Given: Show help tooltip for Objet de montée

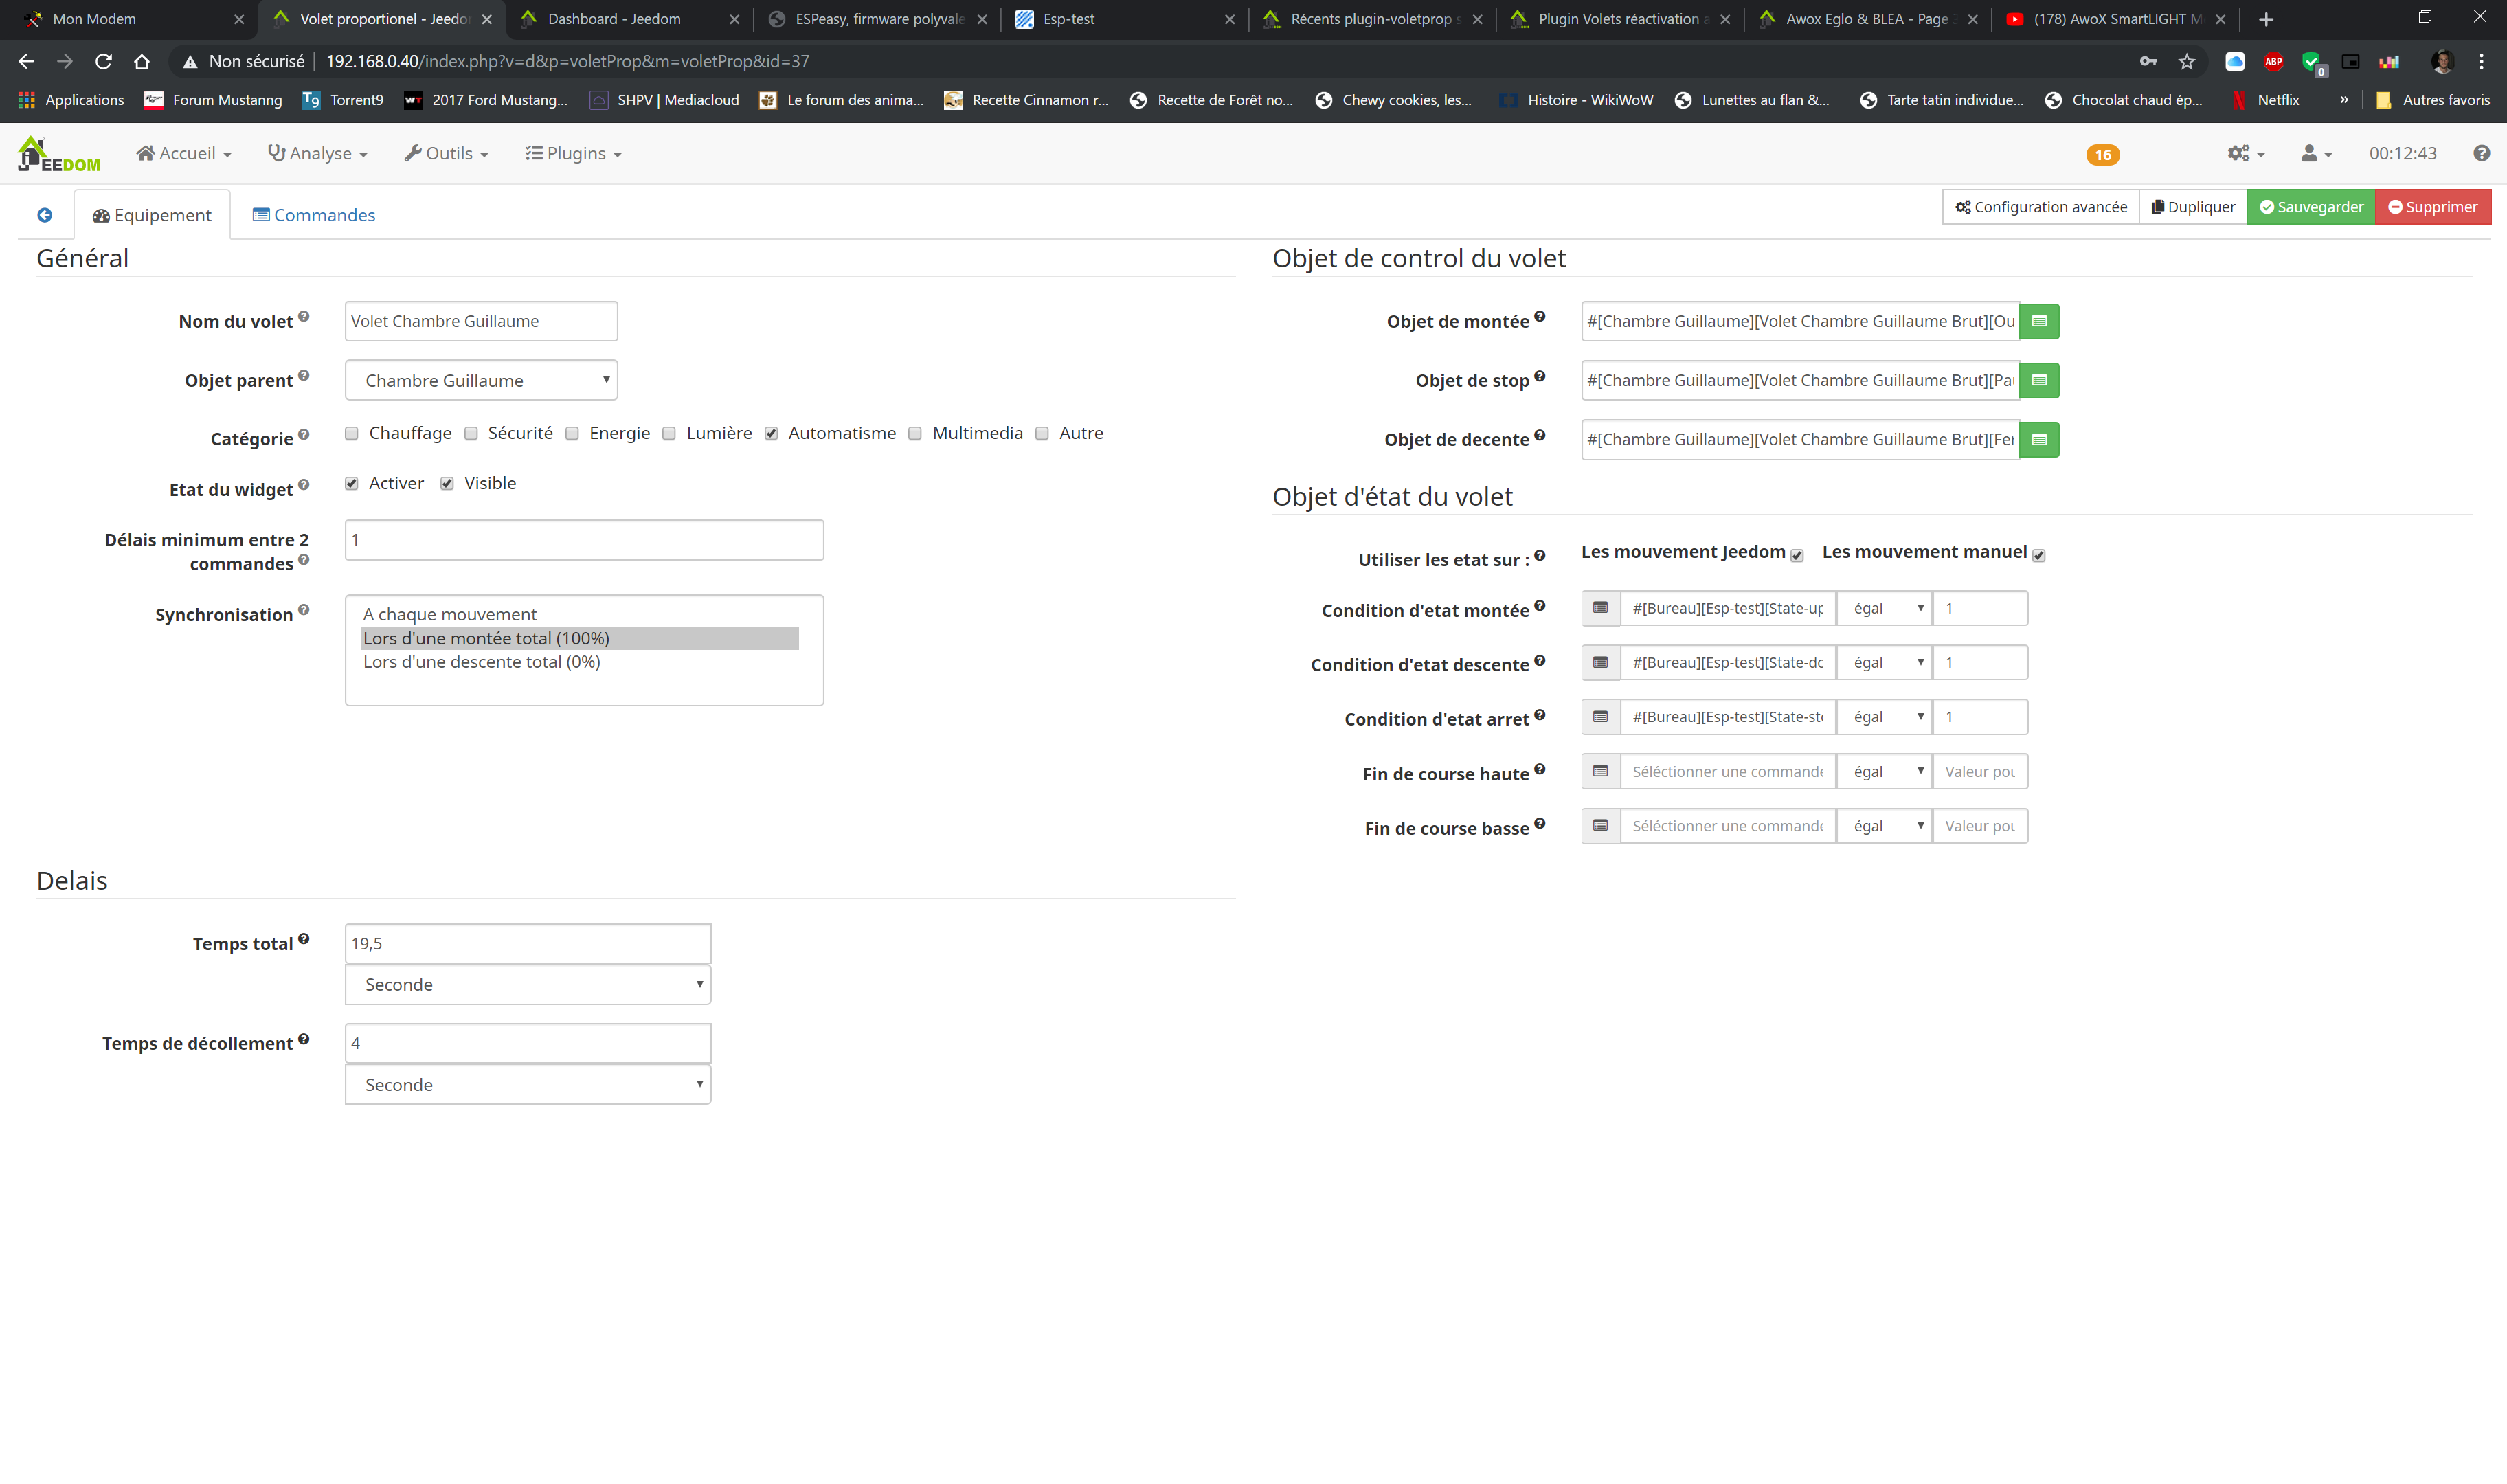Looking at the screenshot, I should click(1540, 316).
